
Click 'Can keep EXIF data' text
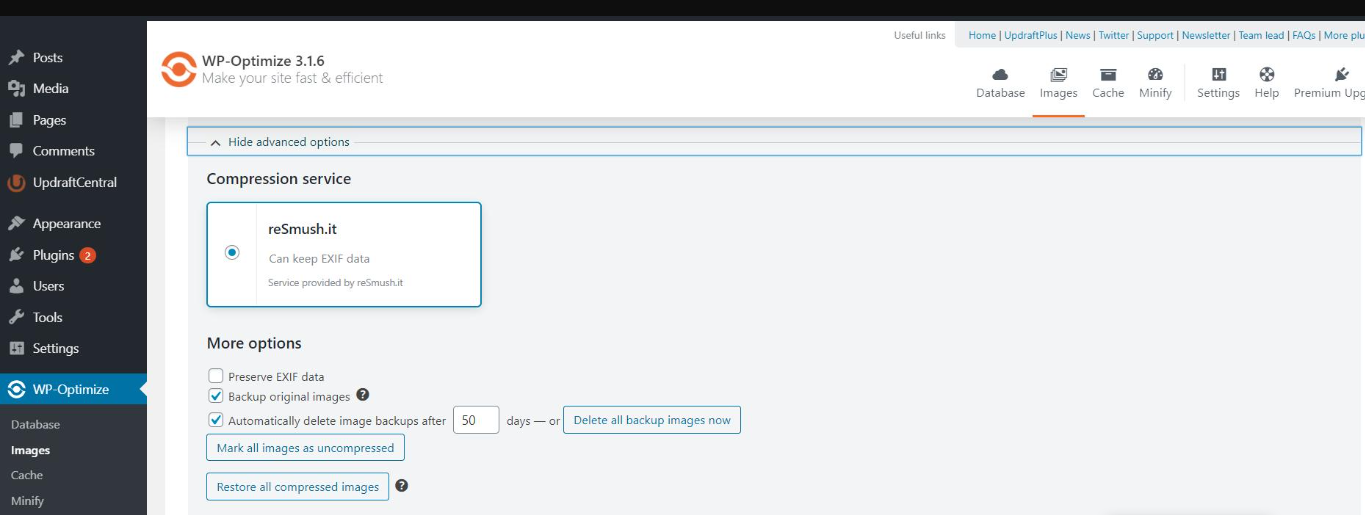tap(319, 259)
